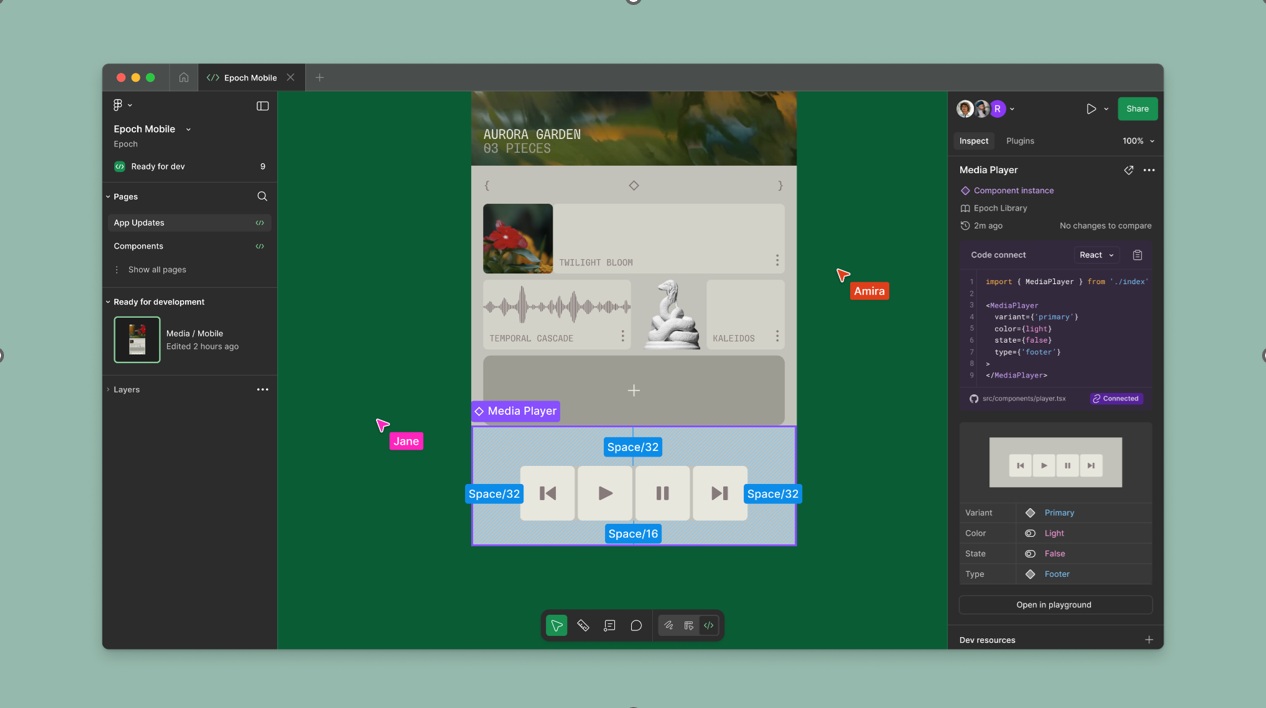
Task: Select the Components page
Action: coord(138,246)
